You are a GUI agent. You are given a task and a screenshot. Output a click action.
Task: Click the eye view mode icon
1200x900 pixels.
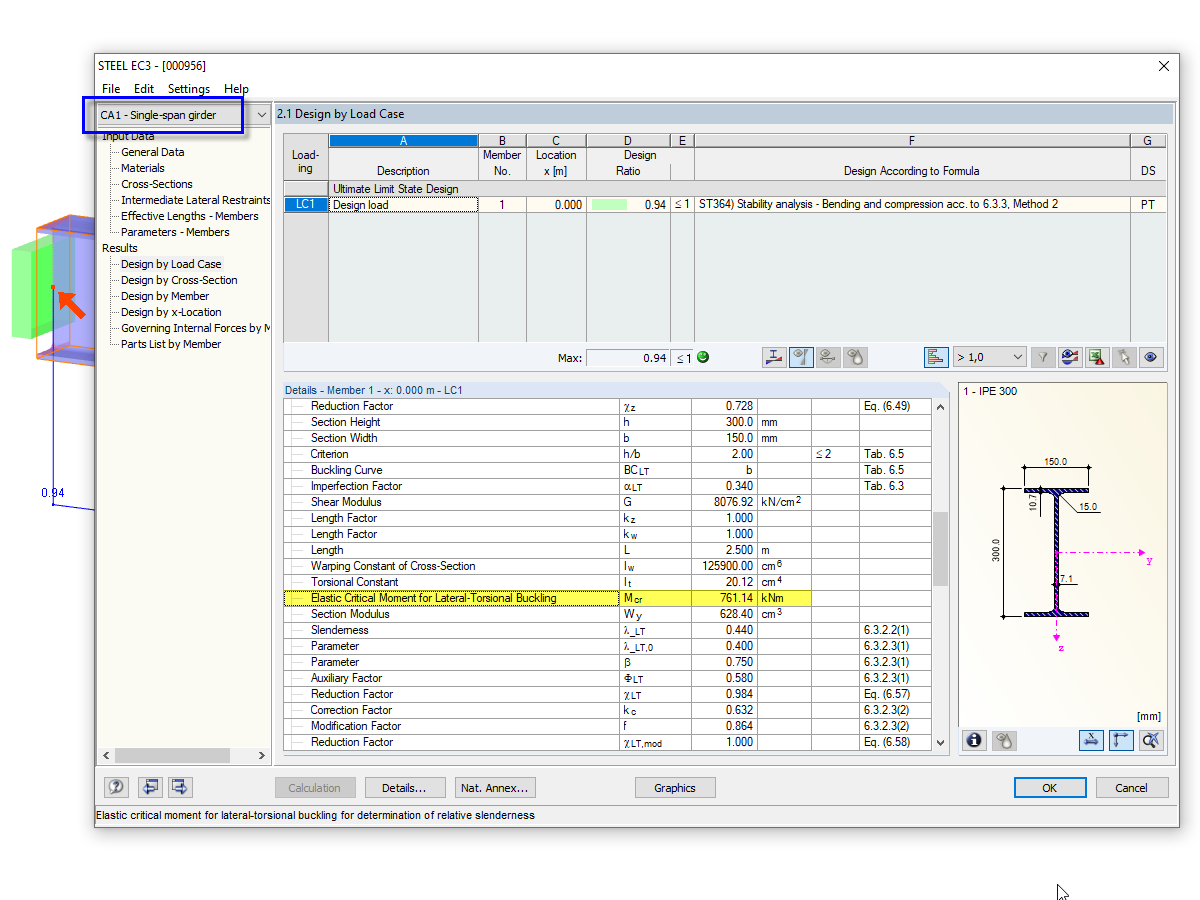tap(1151, 357)
